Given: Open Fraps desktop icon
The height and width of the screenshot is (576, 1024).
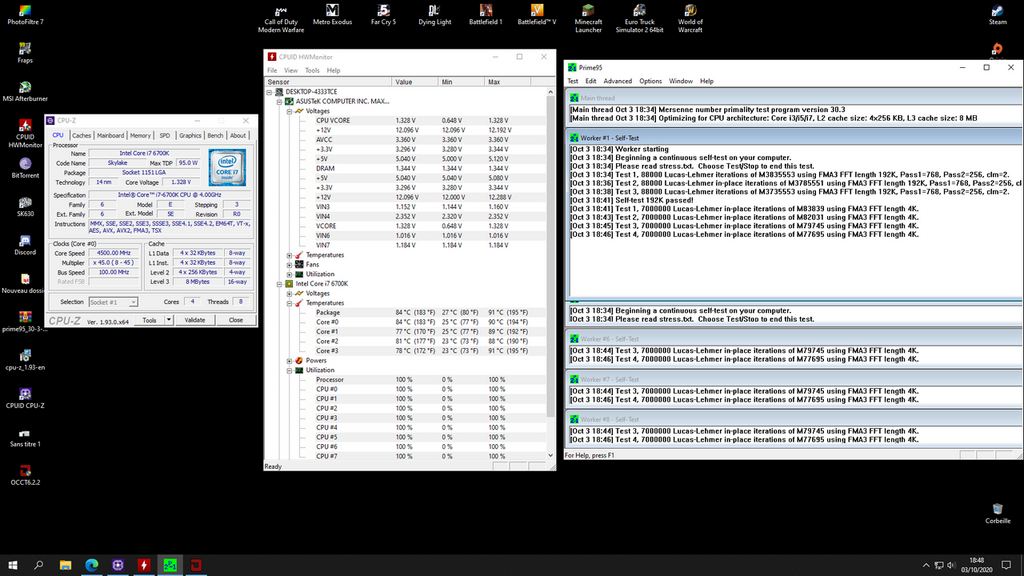Looking at the screenshot, I should coord(25,54).
